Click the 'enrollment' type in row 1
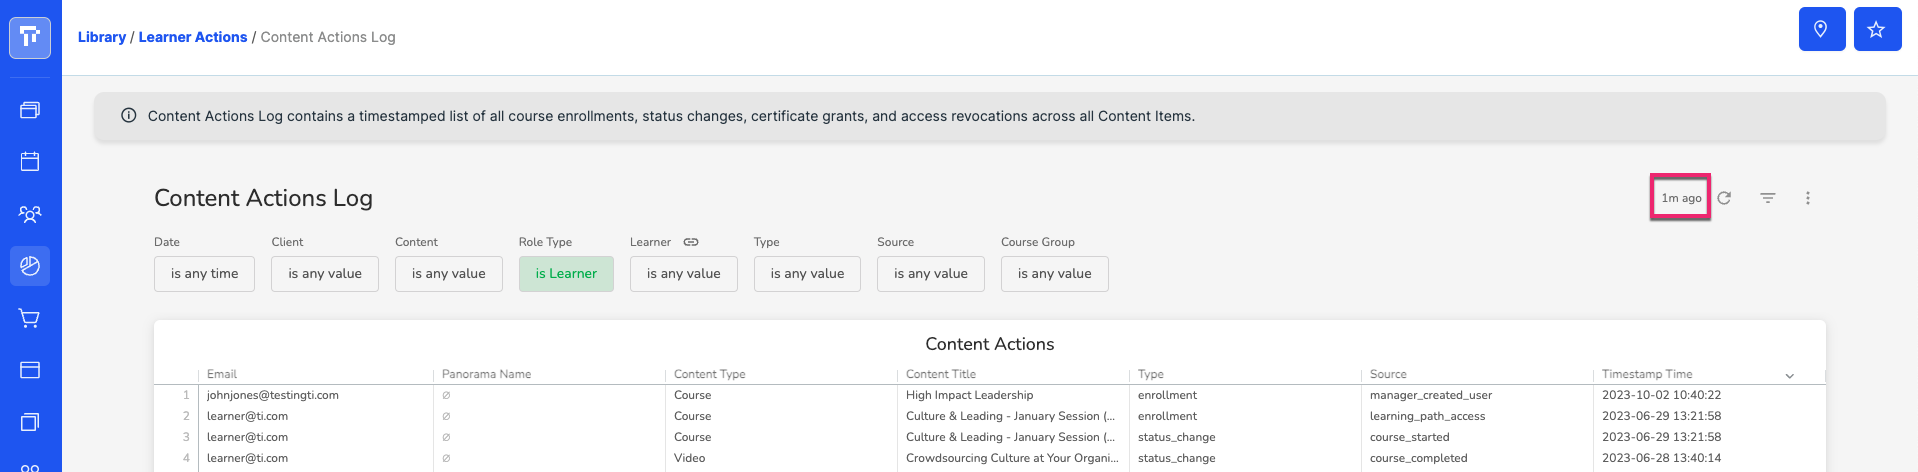Image resolution: width=1918 pixels, height=472 pixels. click(1167, 395)
